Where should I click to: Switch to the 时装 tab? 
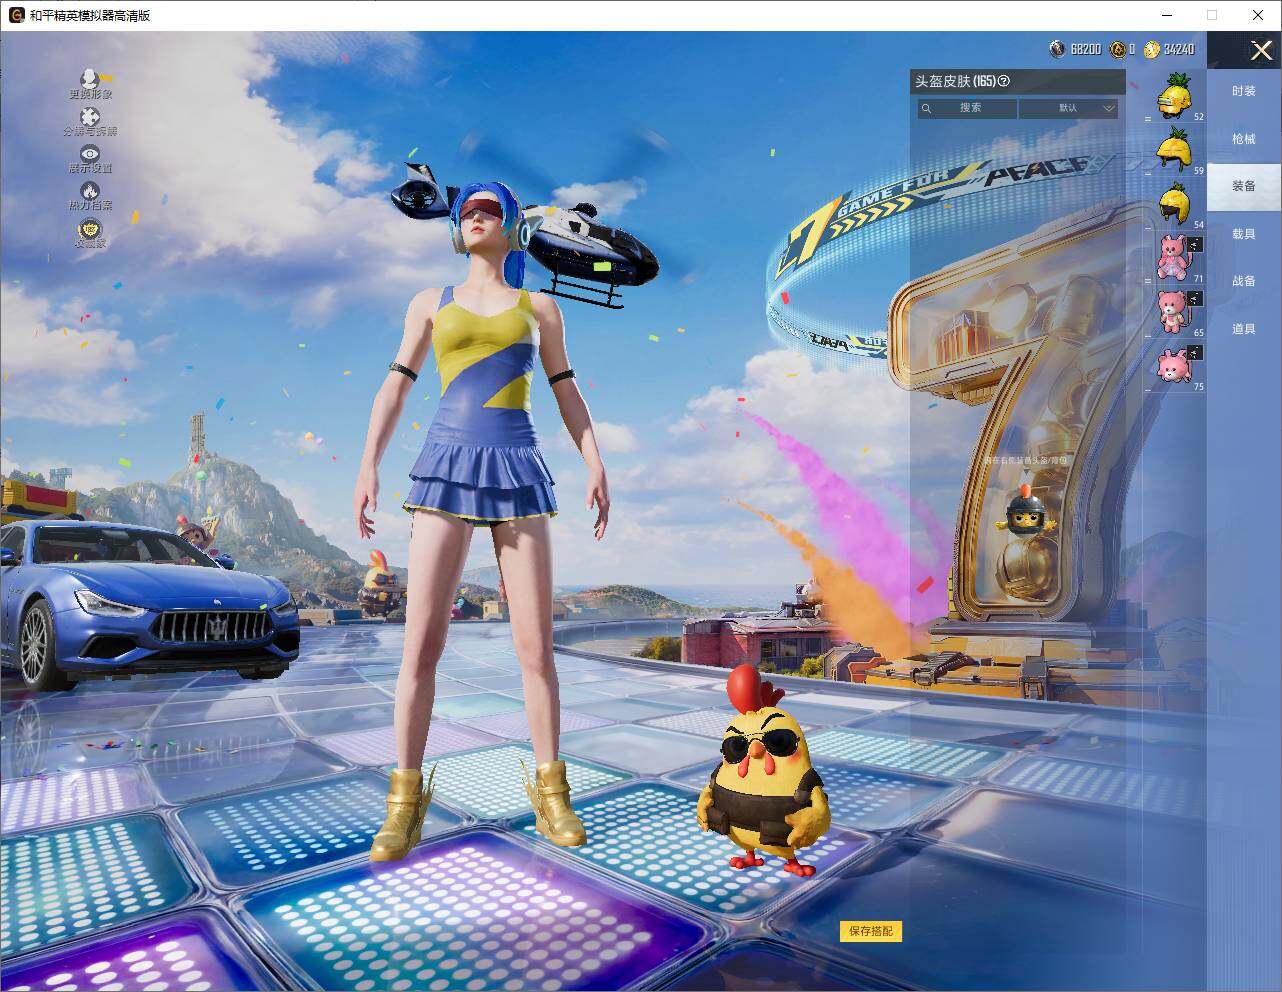pos(1243,91)
